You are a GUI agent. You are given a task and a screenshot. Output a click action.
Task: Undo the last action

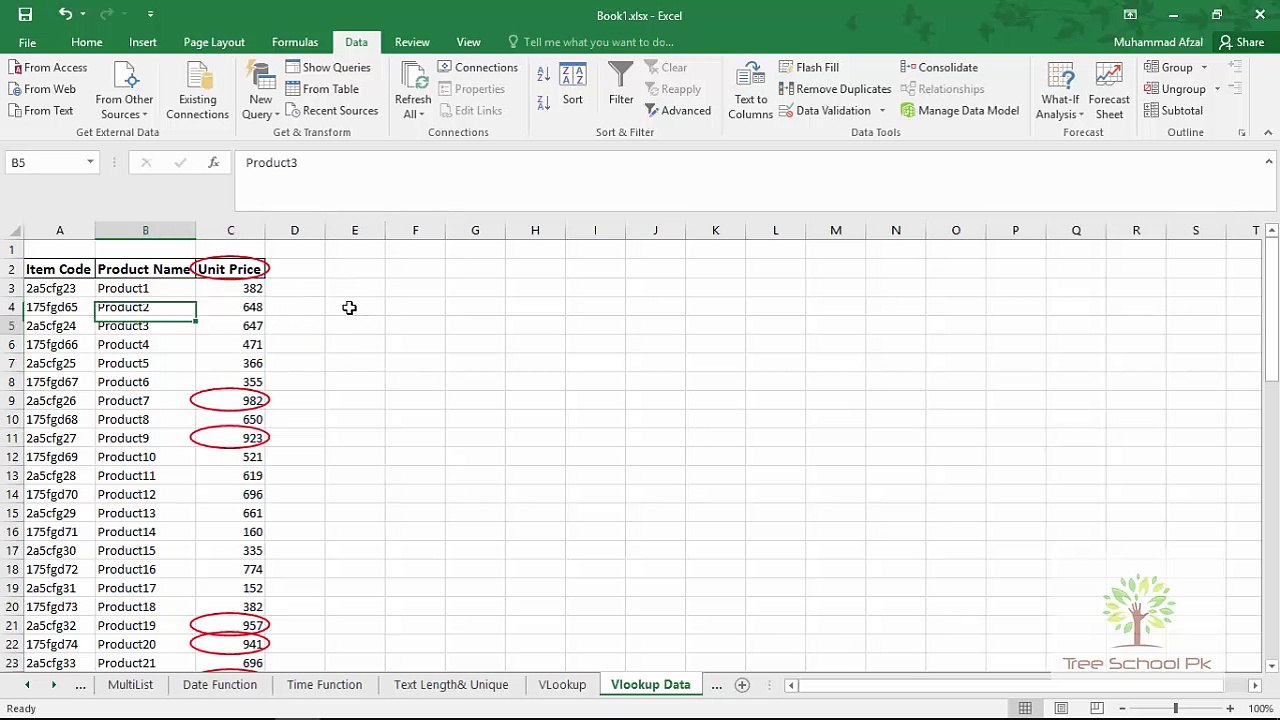pyautogui.click(x=65, y=14)
